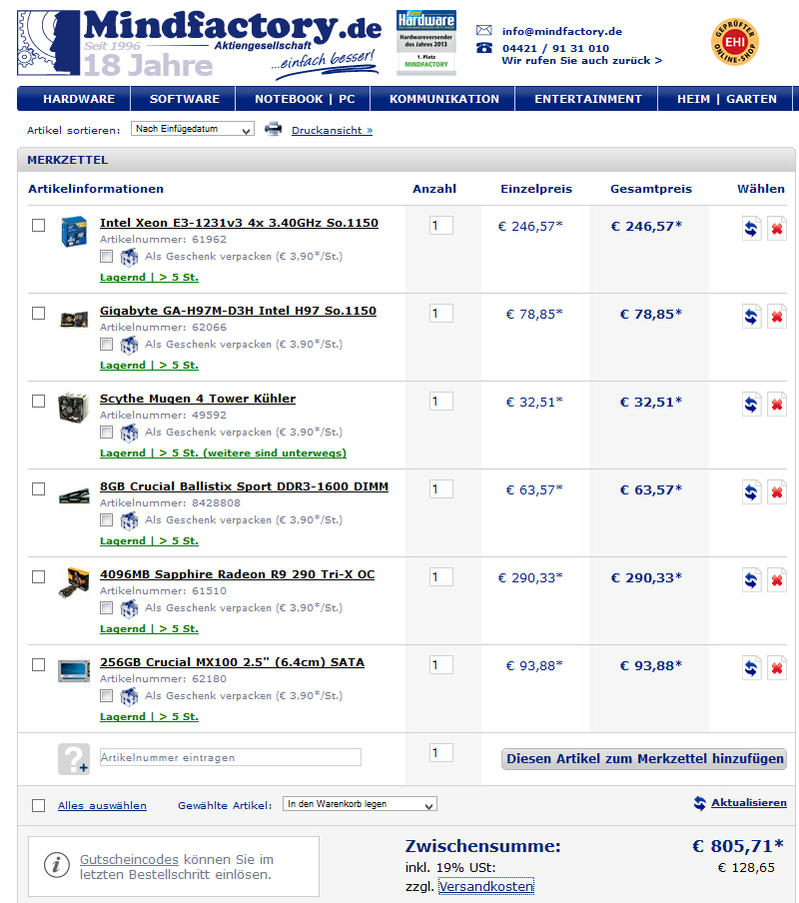Remove Gigabyte GA-H97M-D3H with red X

(x=777, y=317)
